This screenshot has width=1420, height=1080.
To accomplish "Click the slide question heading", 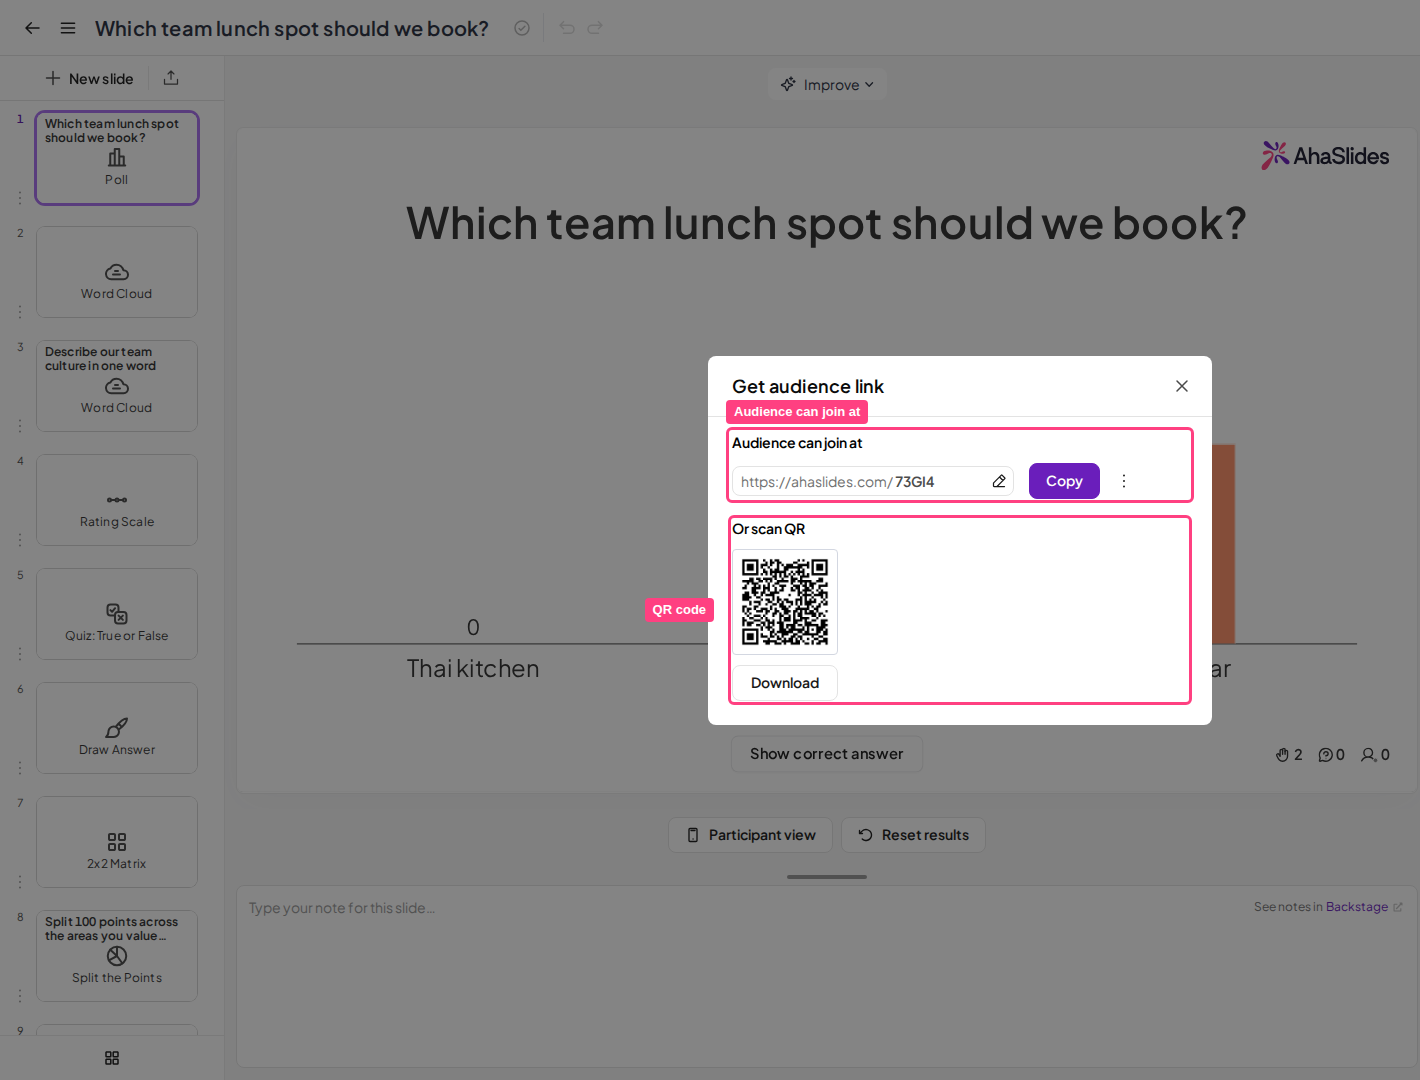I will click(x=826, y=223).
